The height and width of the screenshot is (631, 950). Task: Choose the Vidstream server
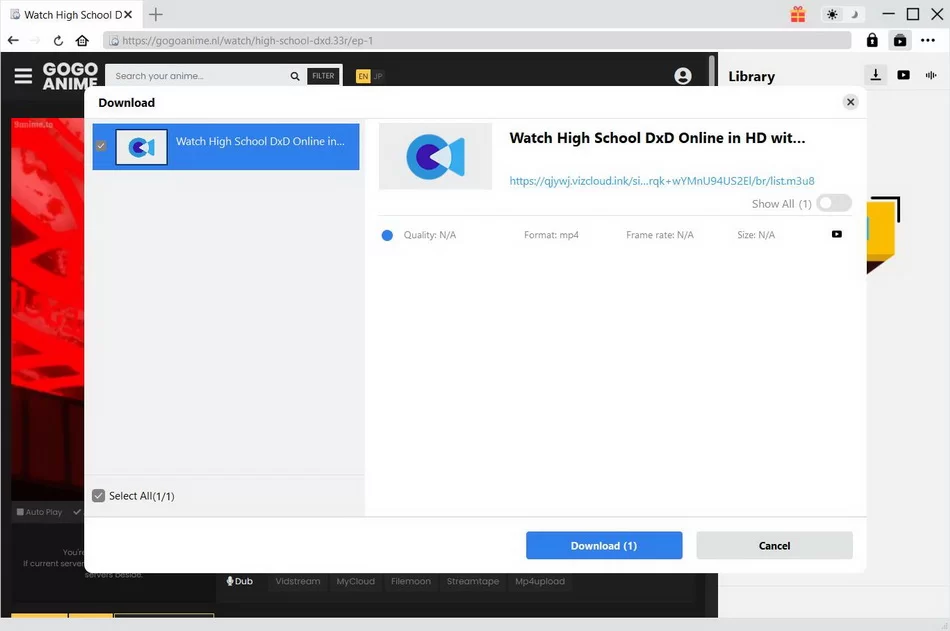click(x=297, y=581)
